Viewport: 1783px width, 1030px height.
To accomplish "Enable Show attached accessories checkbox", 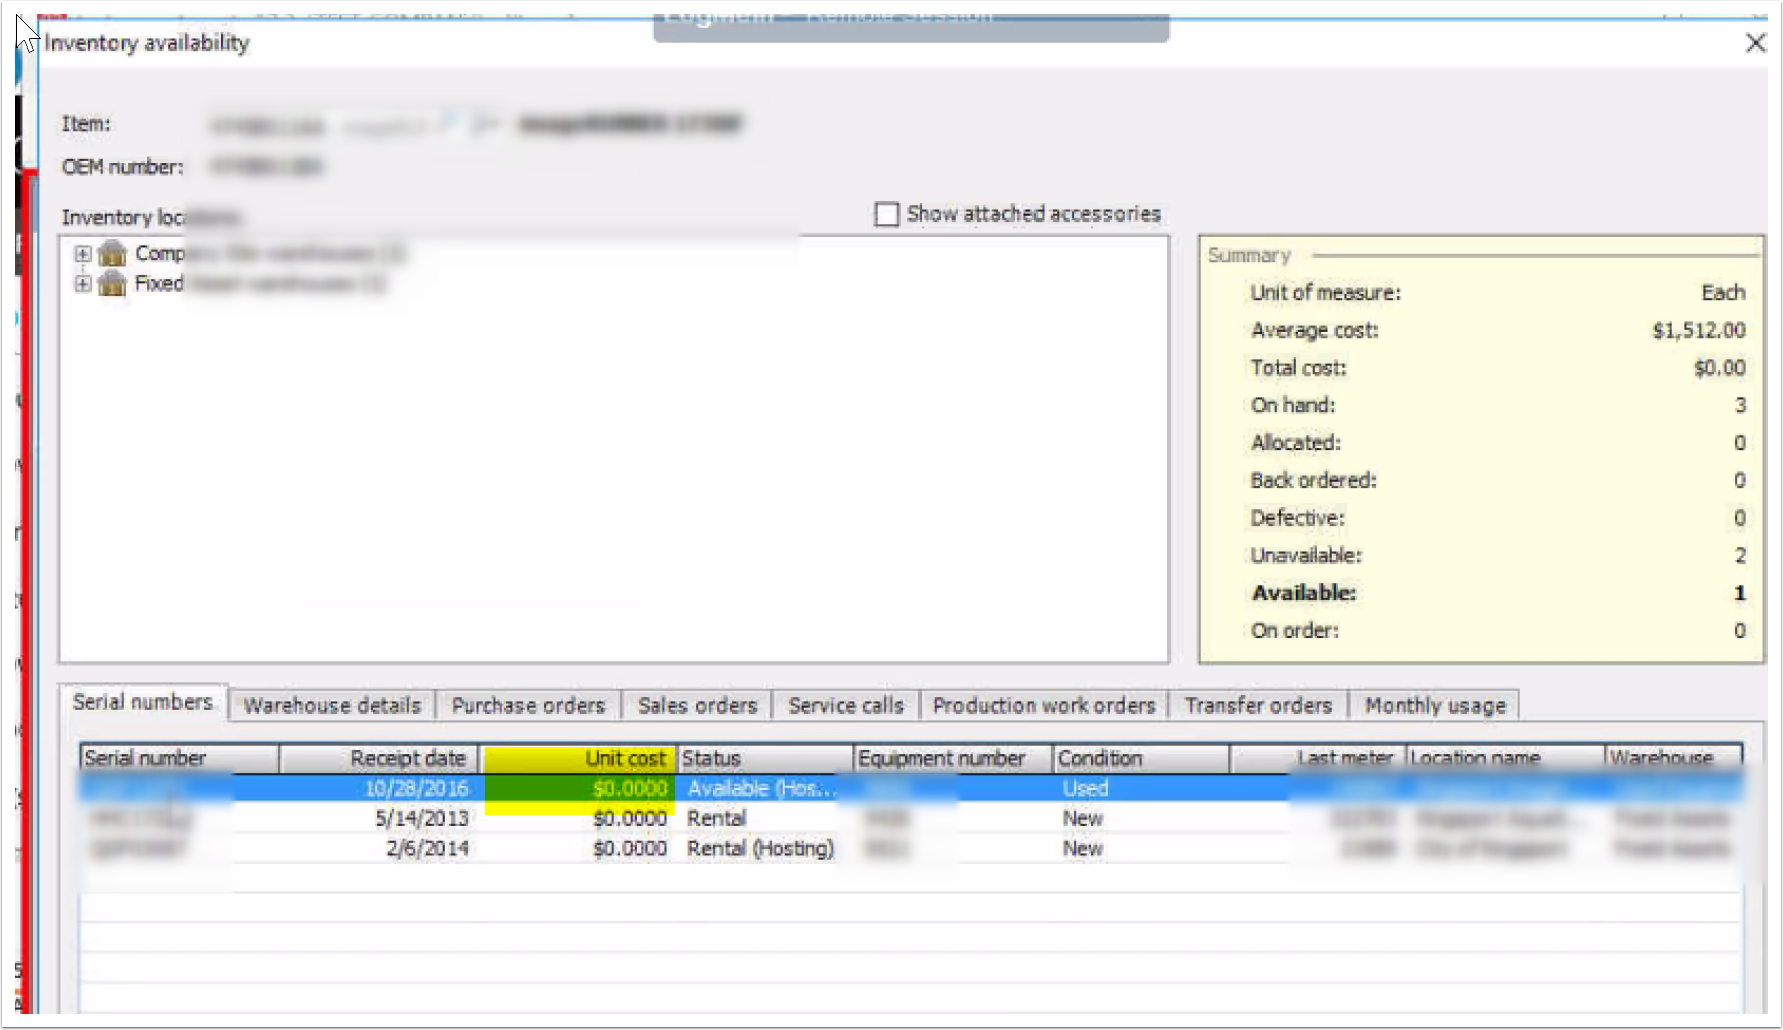I will pos(886,214).
